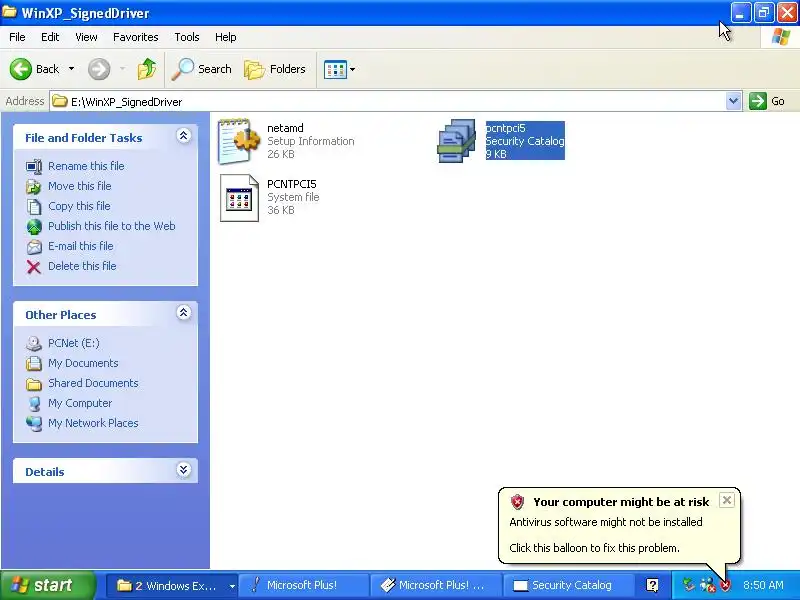This screenshot has width=800, height=600.
Task: Click the Publish to Web globe icon
Action: pos(34,227)
